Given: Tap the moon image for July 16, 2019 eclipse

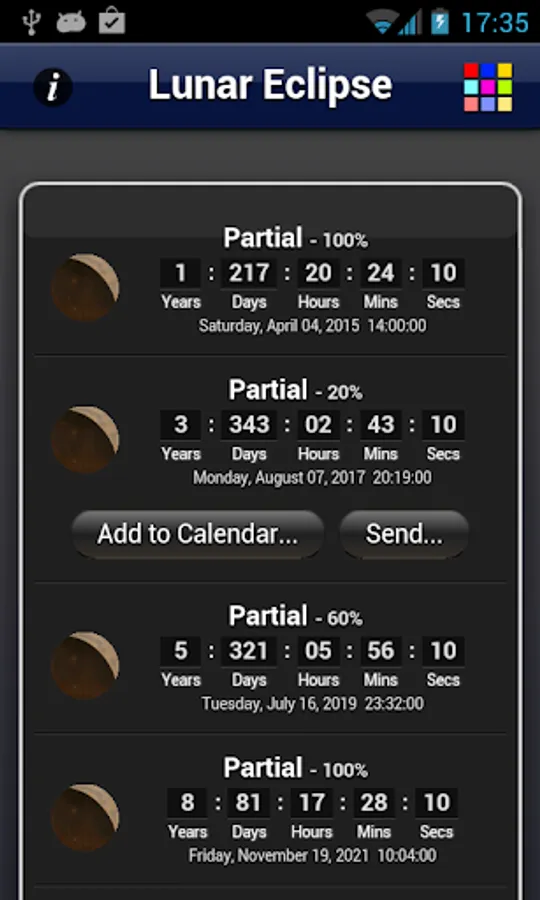Looking at the screenshot, I should (x=85, y=665).
